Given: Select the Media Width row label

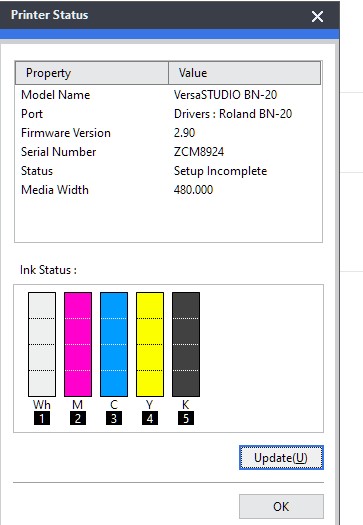Looking at the screenshot, I should tap(55, 190).
